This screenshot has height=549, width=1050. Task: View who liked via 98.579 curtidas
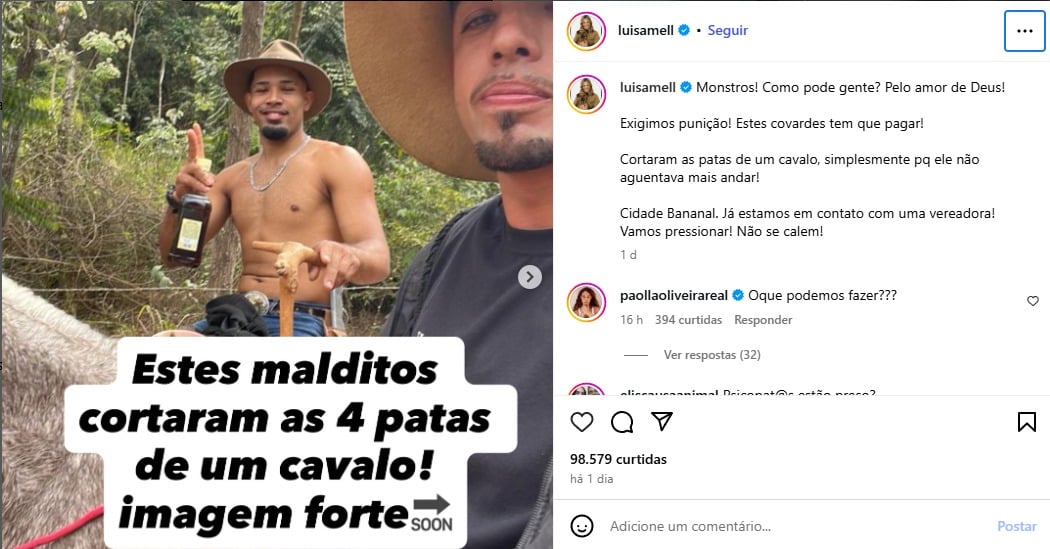(618, 459)
